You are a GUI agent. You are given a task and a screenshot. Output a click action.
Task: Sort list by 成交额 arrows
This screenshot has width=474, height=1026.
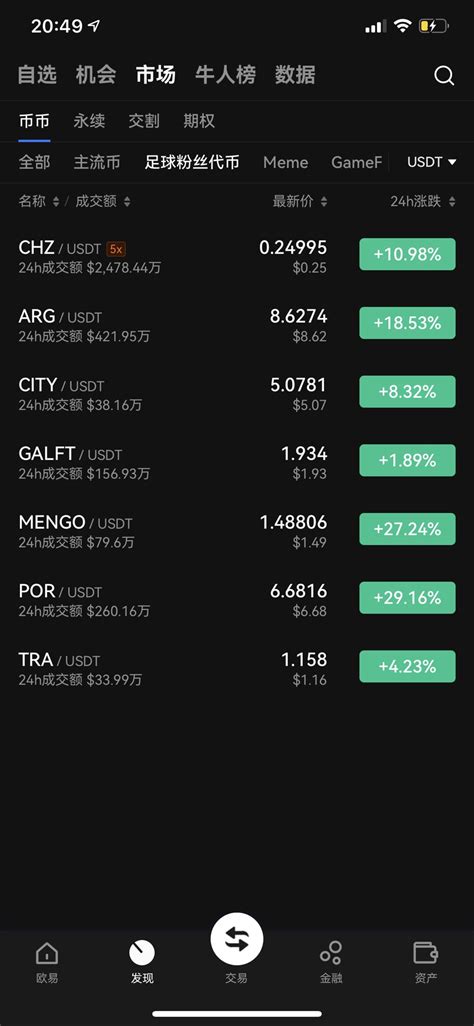pos(127,202)
